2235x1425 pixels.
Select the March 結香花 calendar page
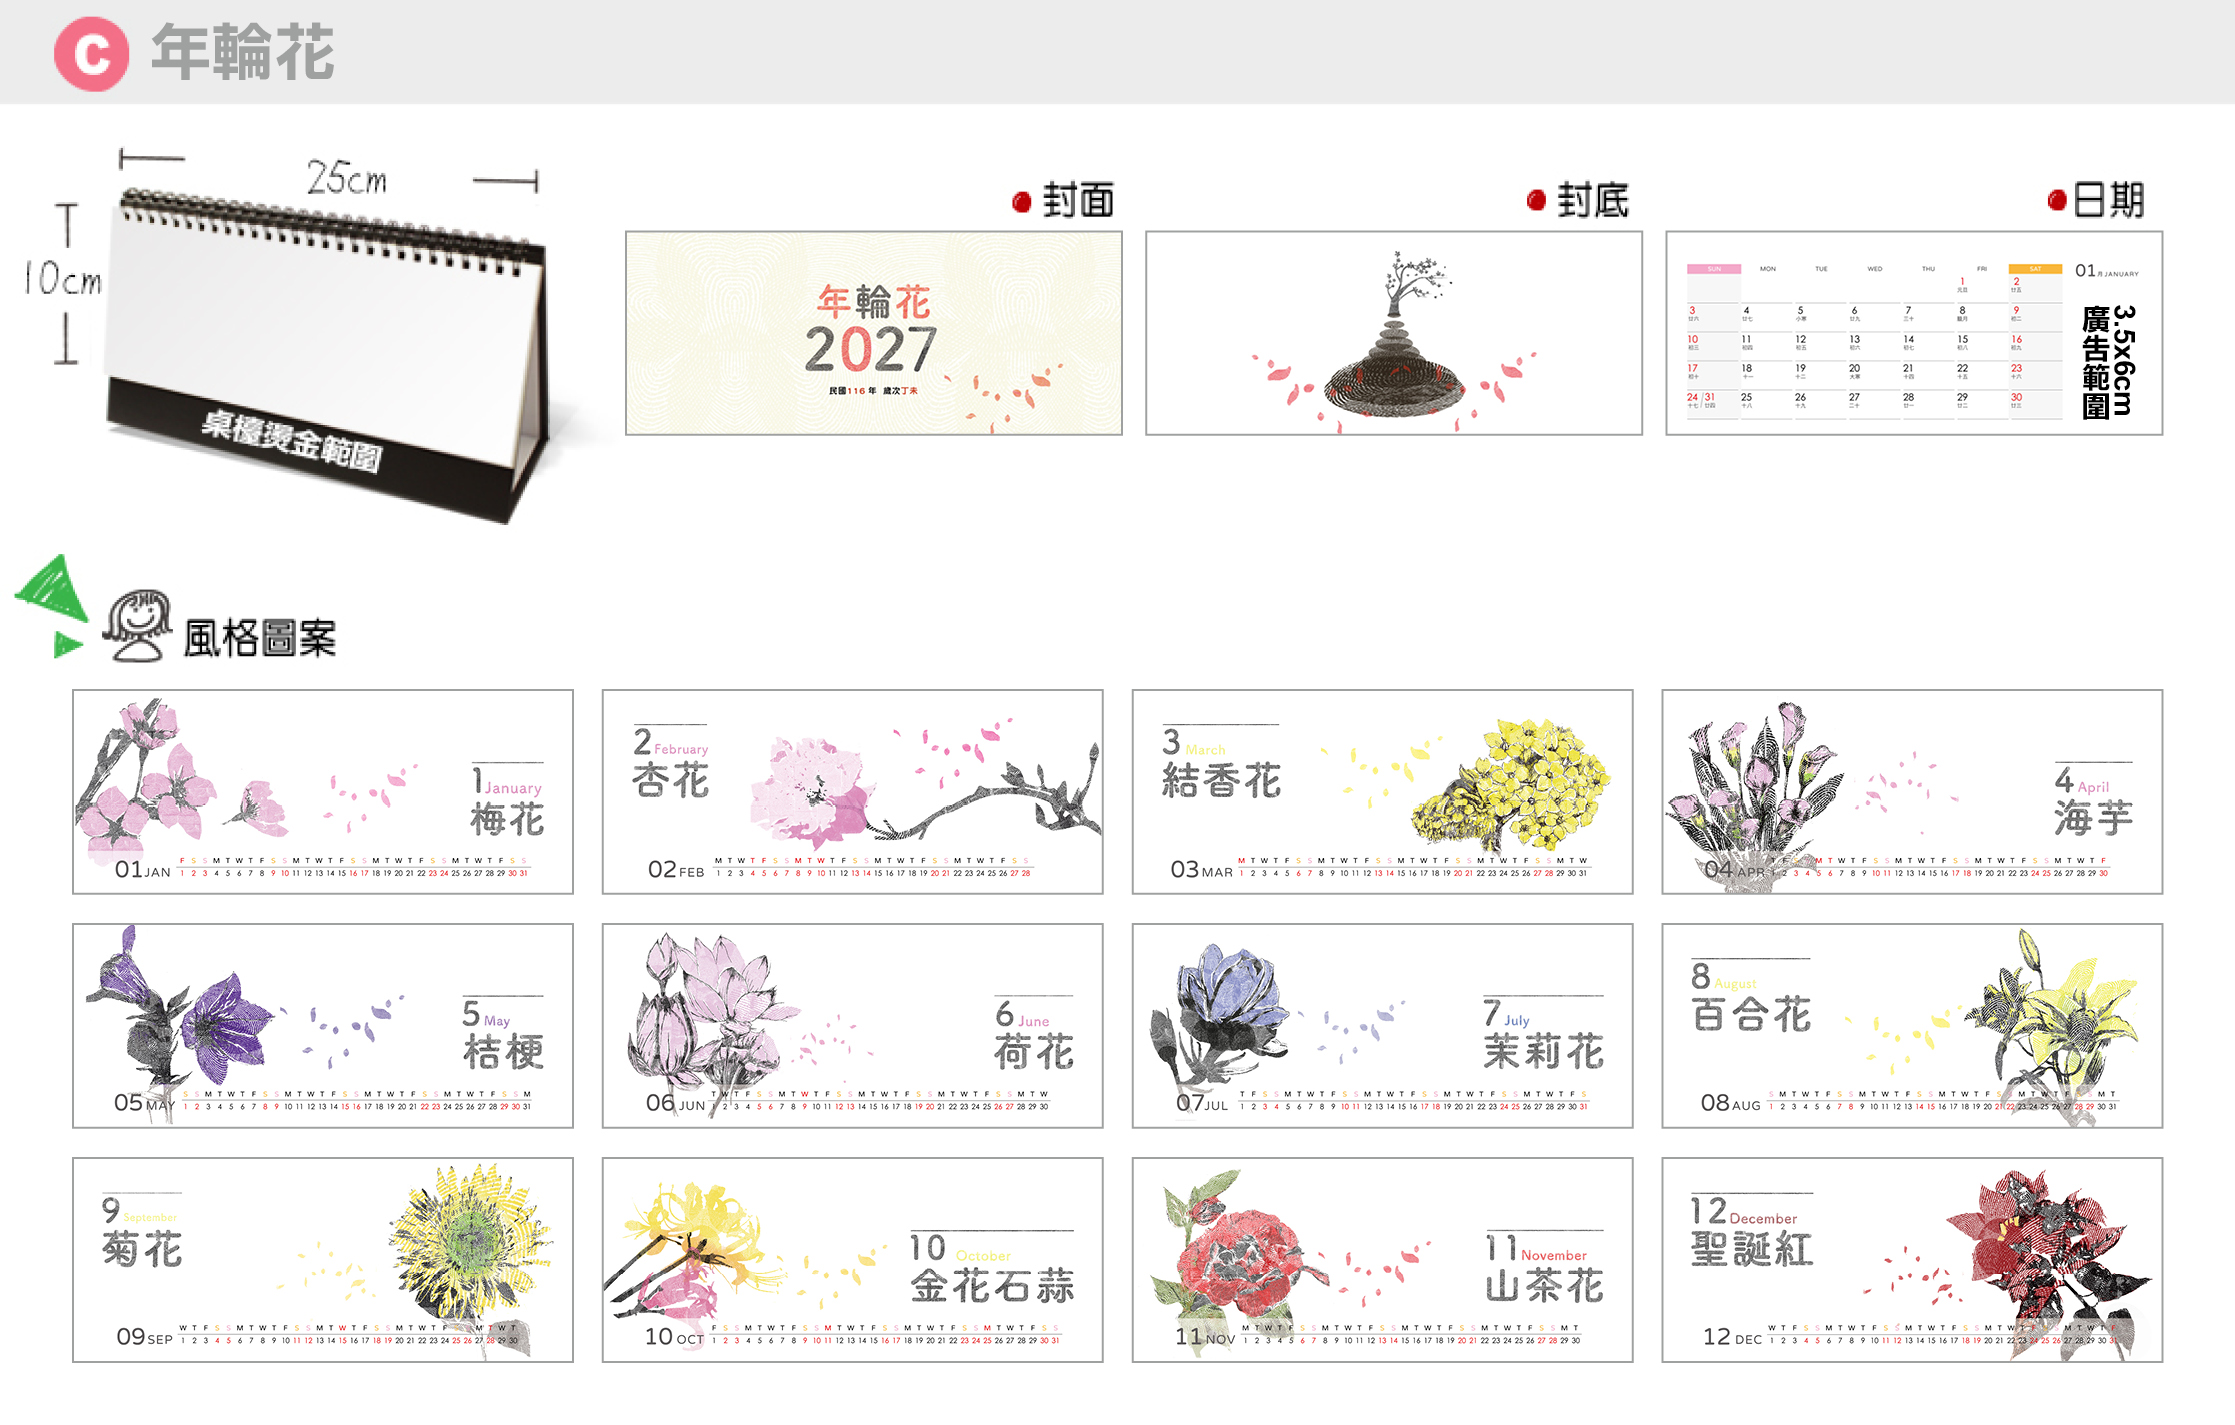tap(1383, 792)
